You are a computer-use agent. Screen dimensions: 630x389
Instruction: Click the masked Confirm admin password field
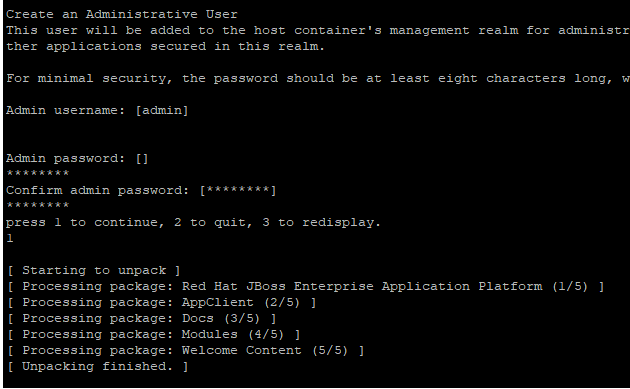point(238,190)
